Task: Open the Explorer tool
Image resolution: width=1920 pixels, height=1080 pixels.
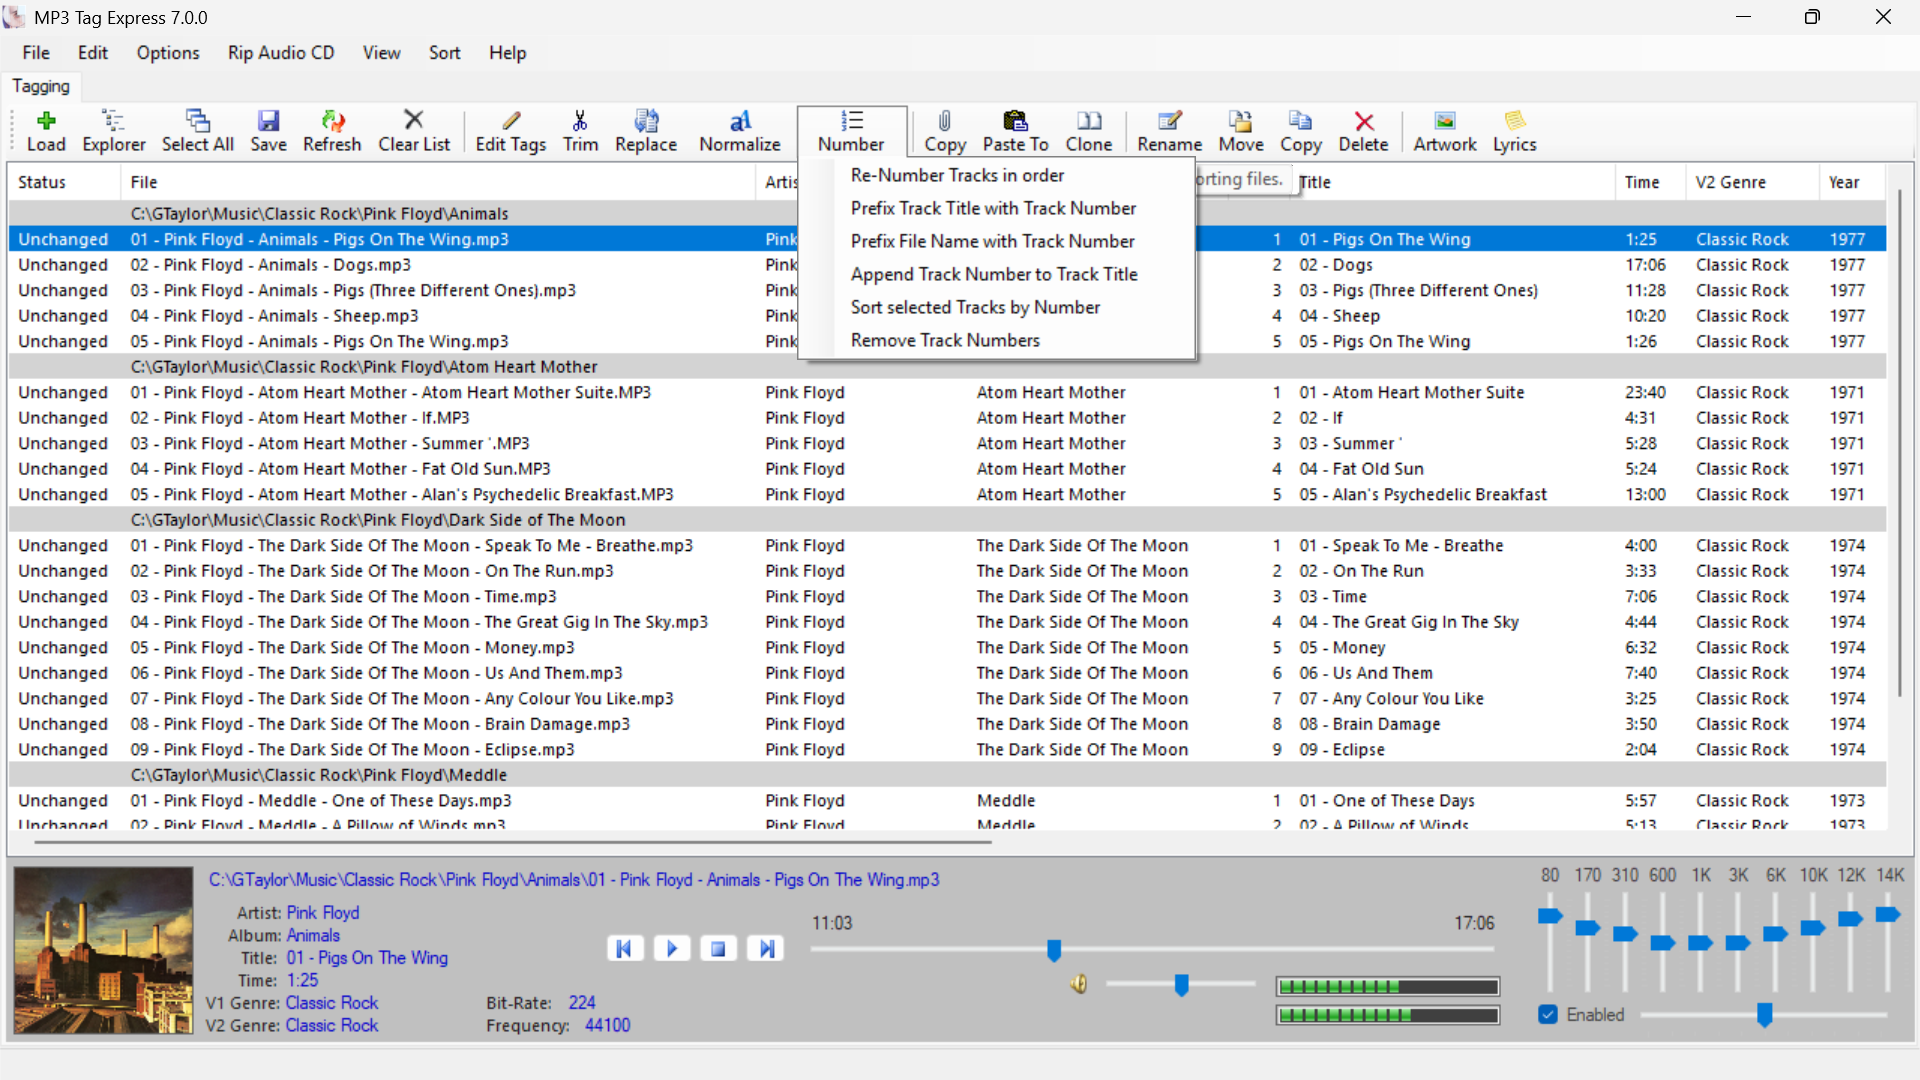Action: [x=114, y=131]
